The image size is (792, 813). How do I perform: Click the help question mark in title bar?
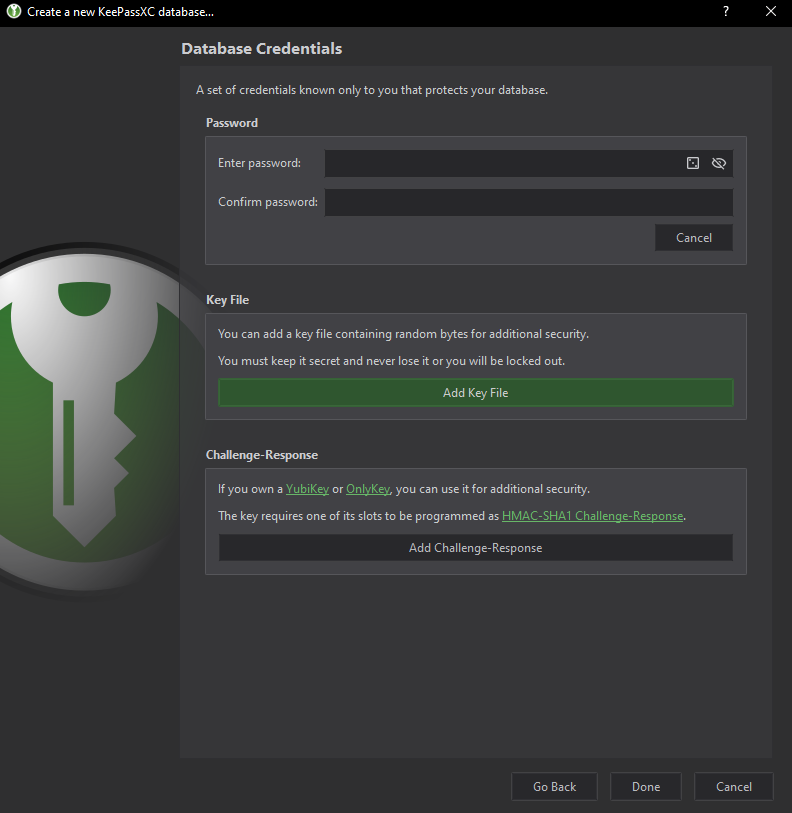coord(726,11)
